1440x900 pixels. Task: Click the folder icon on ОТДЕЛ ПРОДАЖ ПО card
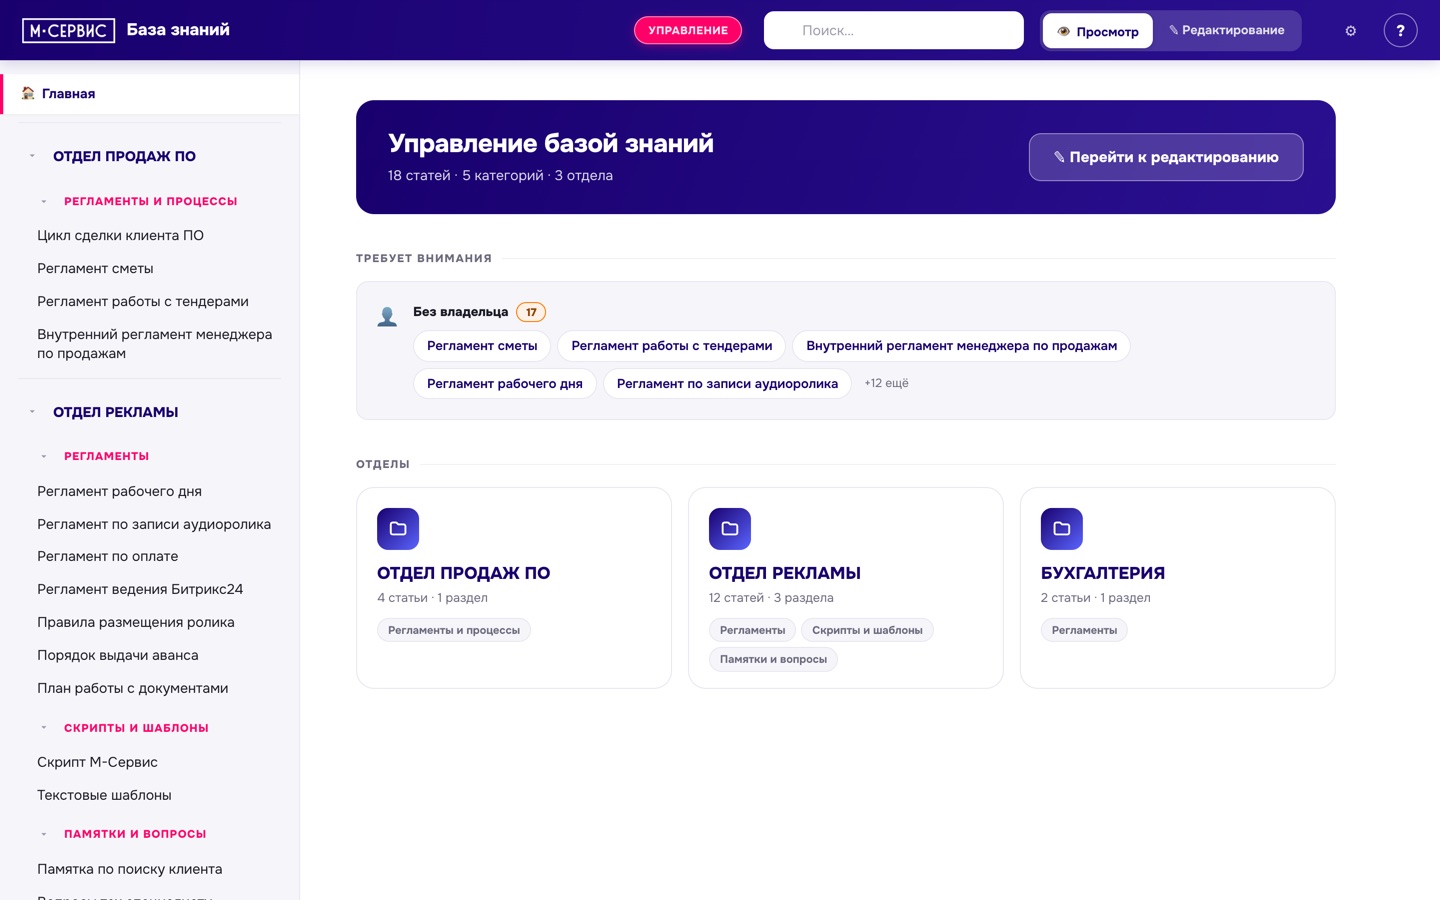pos(398,528)
